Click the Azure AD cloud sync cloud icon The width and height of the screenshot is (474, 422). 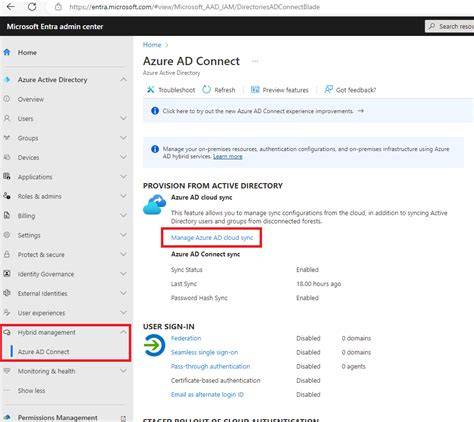pos(155,205)
